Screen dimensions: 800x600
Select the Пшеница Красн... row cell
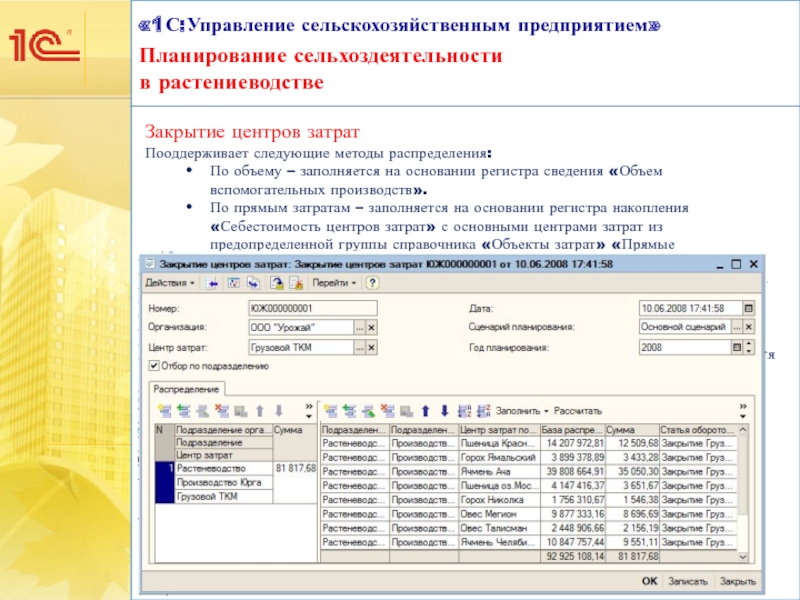[x=499, y=443]
